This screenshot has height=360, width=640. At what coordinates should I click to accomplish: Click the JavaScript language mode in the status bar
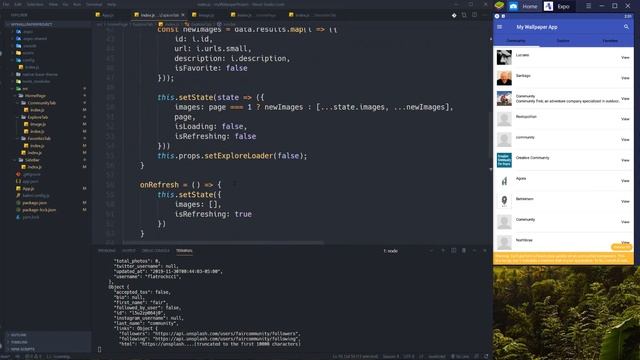coord(436,356)
